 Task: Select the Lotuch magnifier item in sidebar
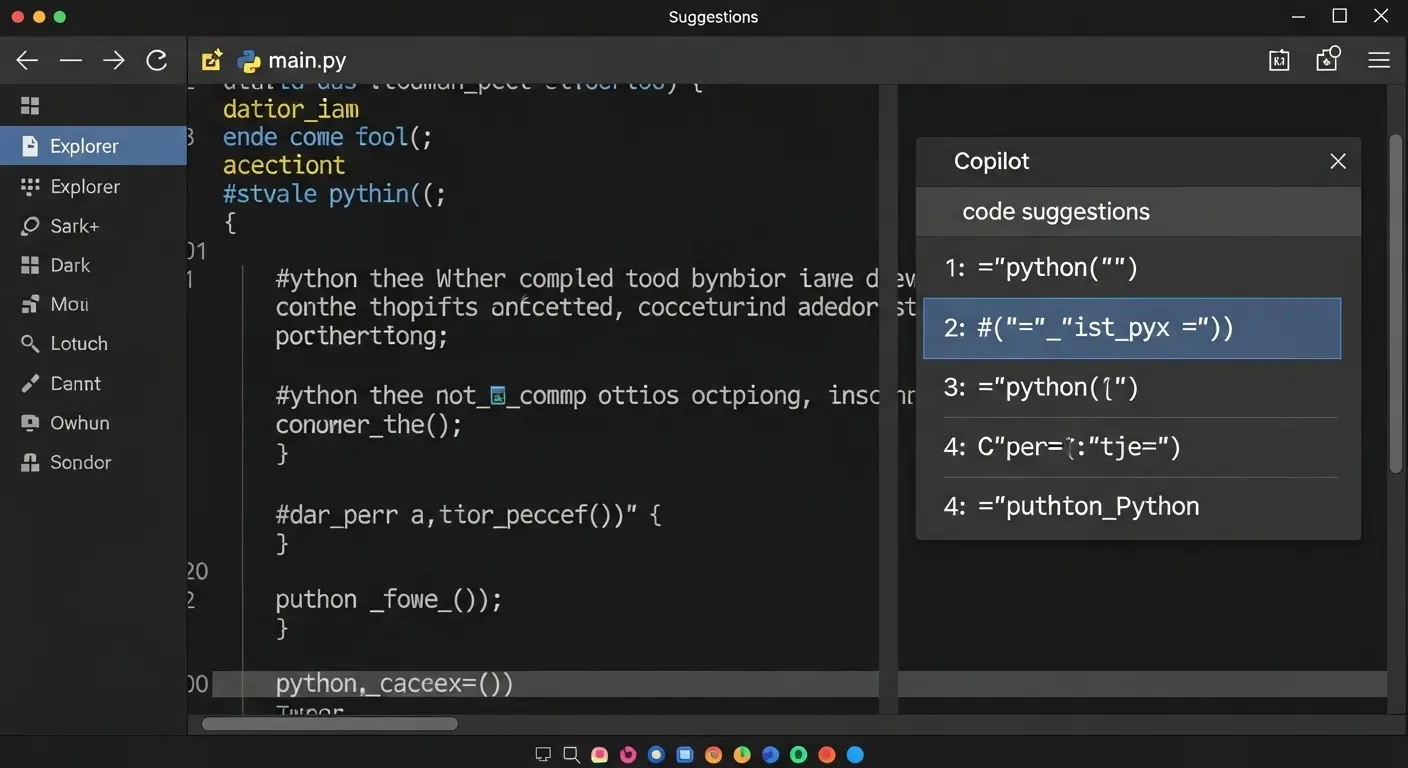tap(79, 343)
